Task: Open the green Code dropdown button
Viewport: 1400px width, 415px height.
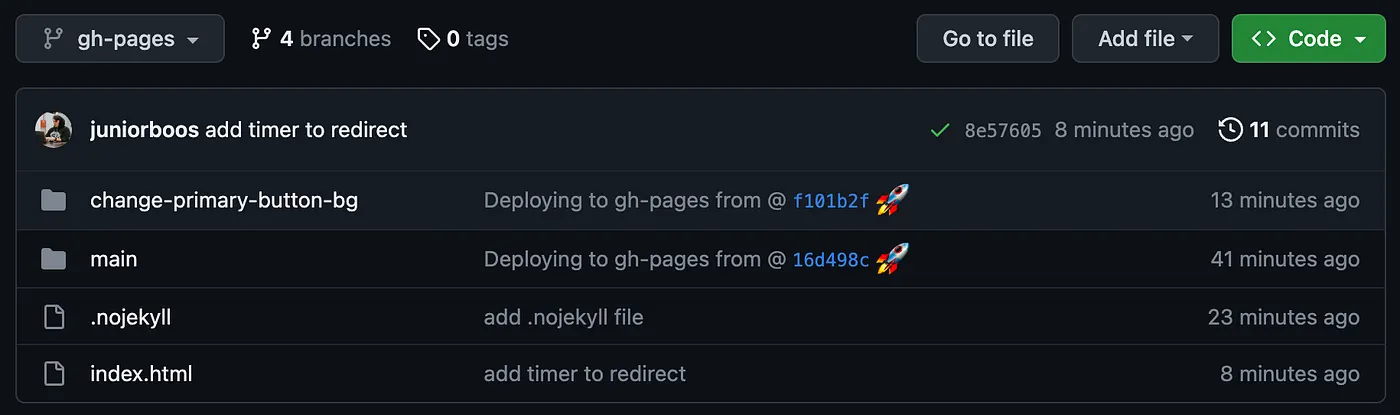Action: (x=1309, y=39)
